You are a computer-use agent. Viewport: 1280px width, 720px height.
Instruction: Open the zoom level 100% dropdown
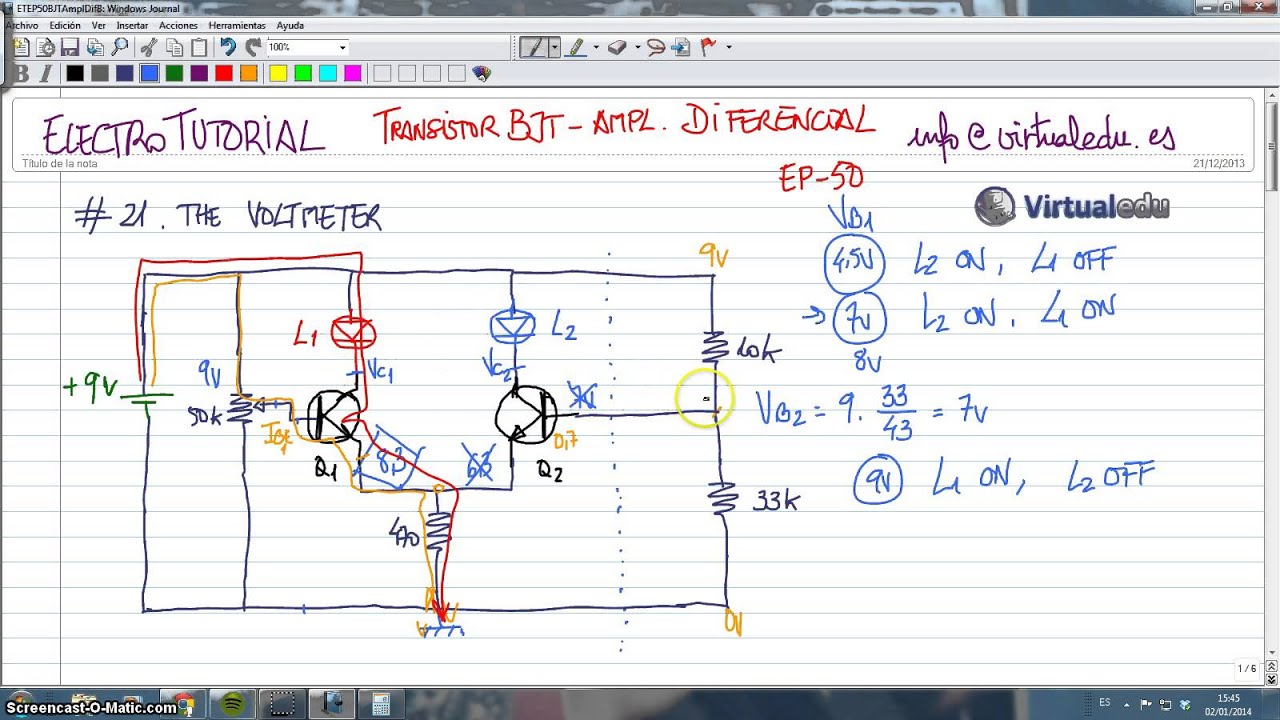point(343,47)
